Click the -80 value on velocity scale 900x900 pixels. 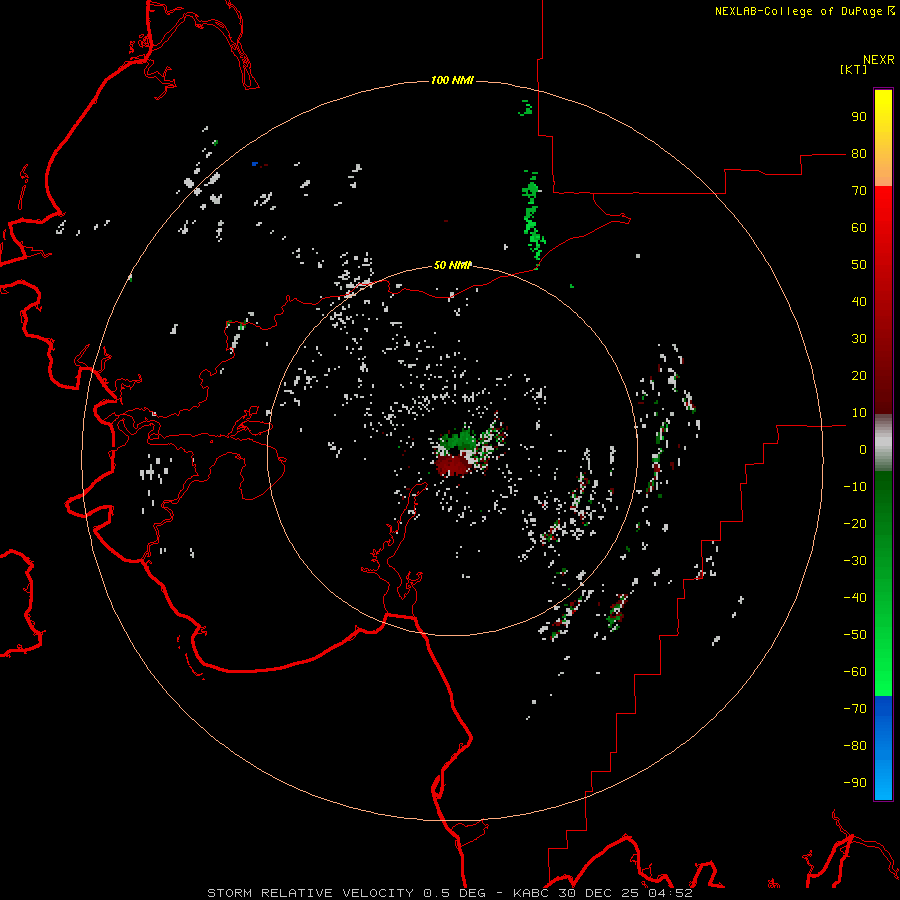click(855, 746)
